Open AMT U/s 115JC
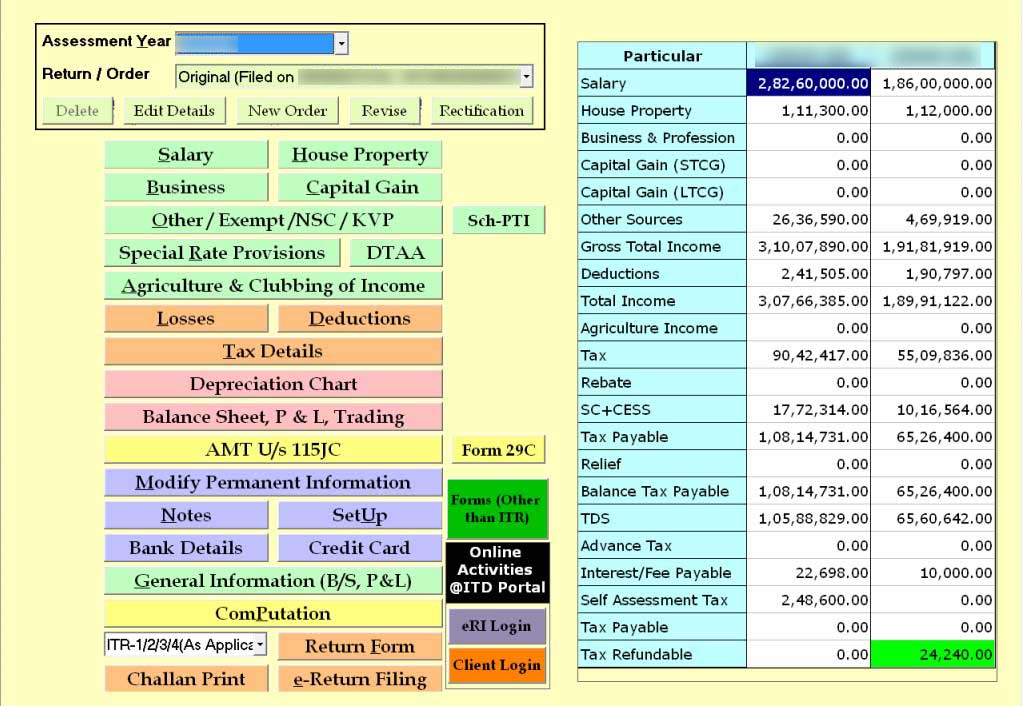The image size is (1023, 706). 273,450
